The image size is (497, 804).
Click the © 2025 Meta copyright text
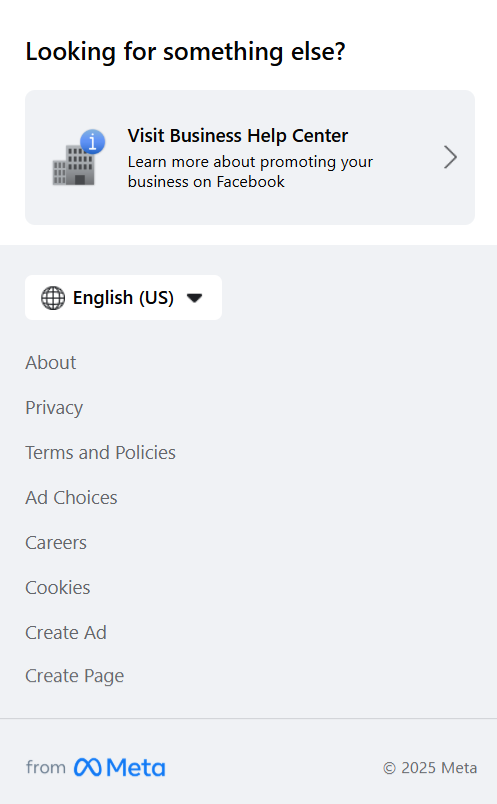click(x=430, y=768)
